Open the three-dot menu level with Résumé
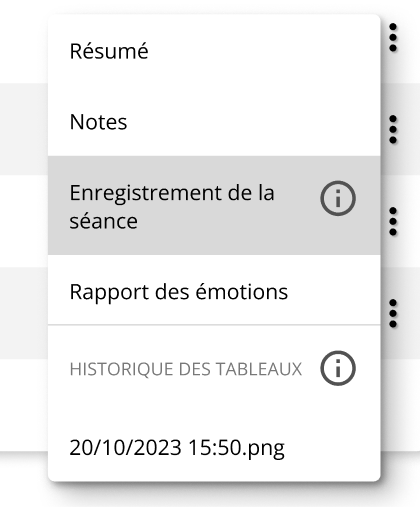This screenshot has height=507, width=420. coord(393,37)
